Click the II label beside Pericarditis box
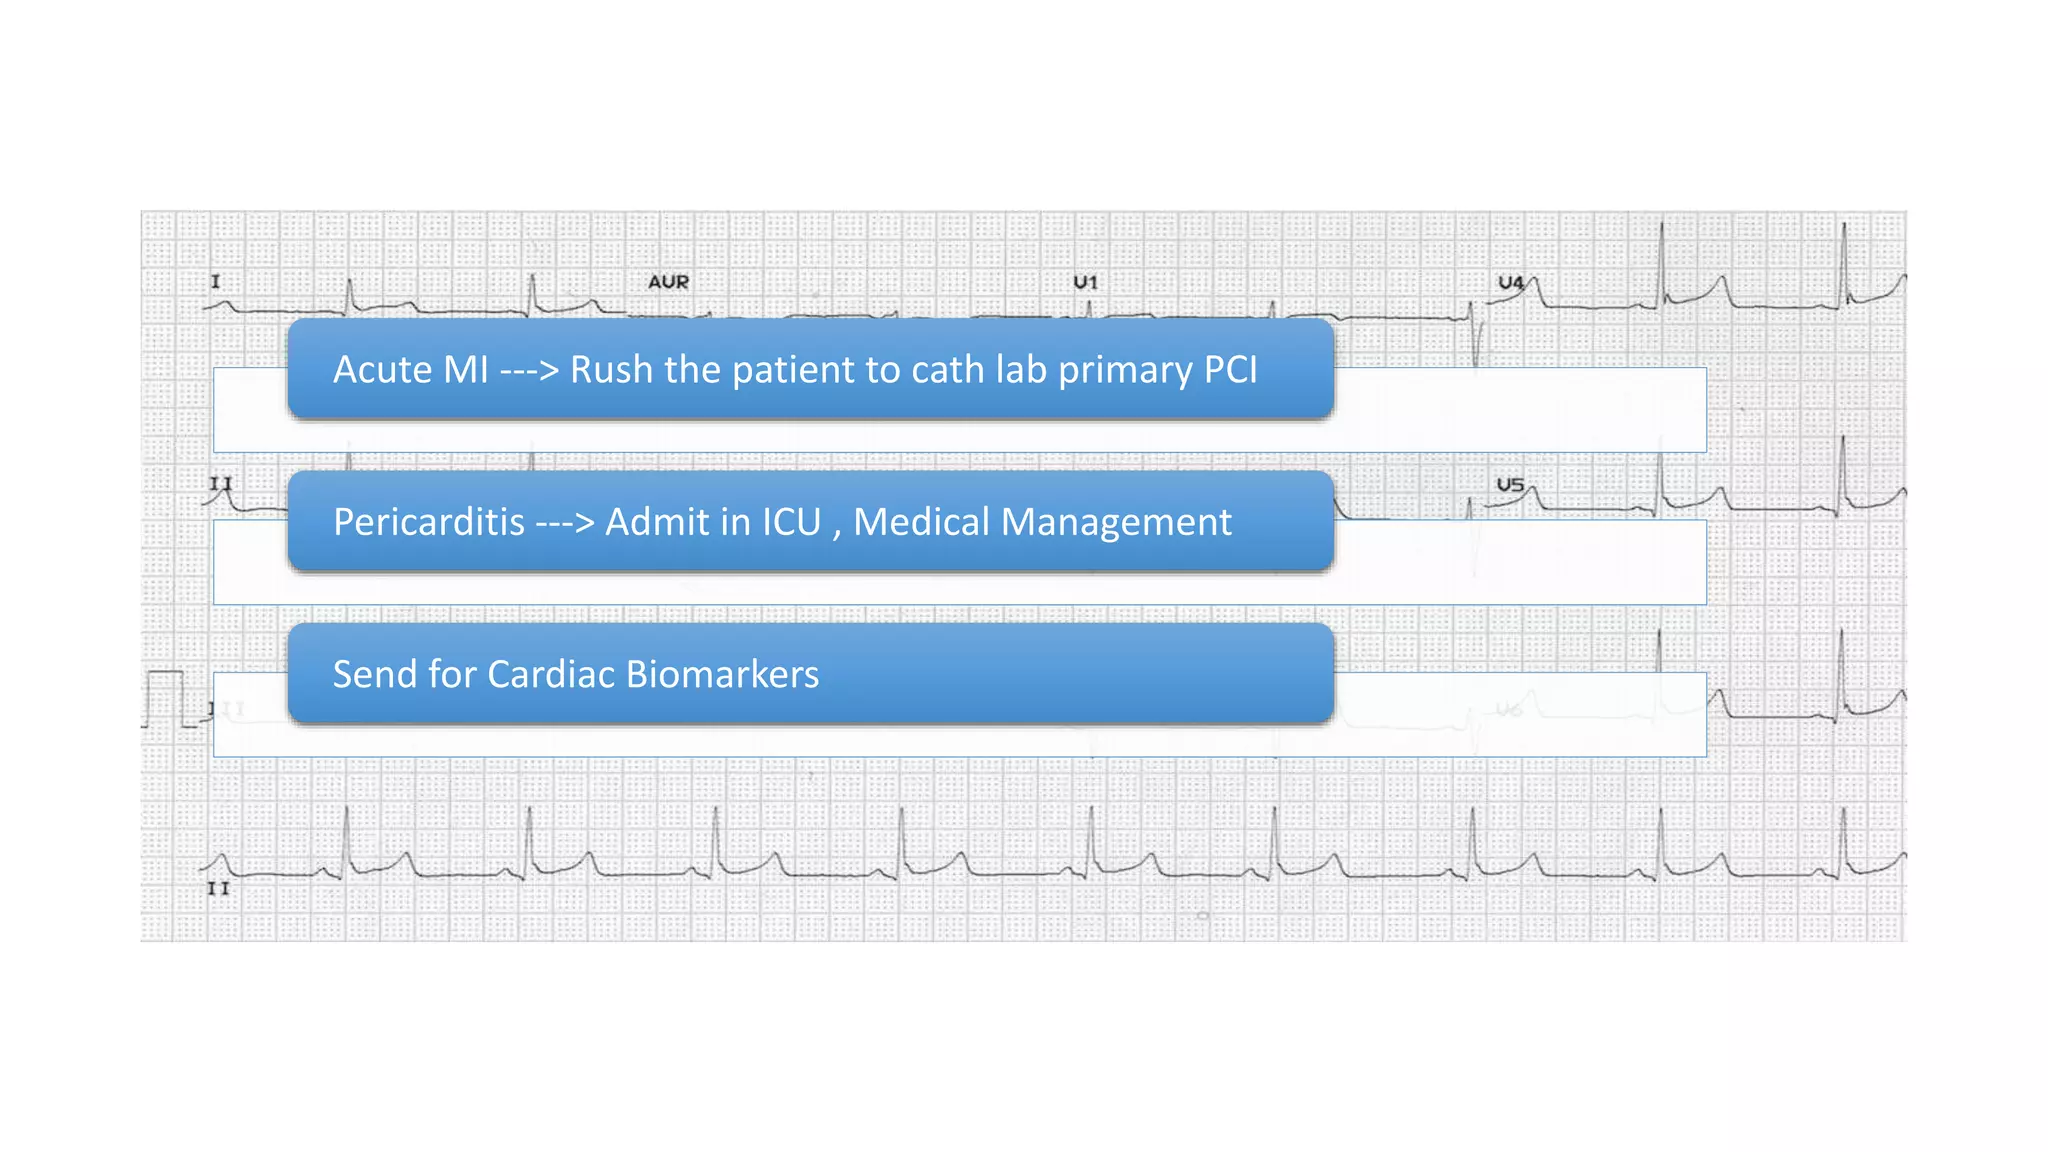Viewport: 2048px width, 1152px height. (221, 484)
